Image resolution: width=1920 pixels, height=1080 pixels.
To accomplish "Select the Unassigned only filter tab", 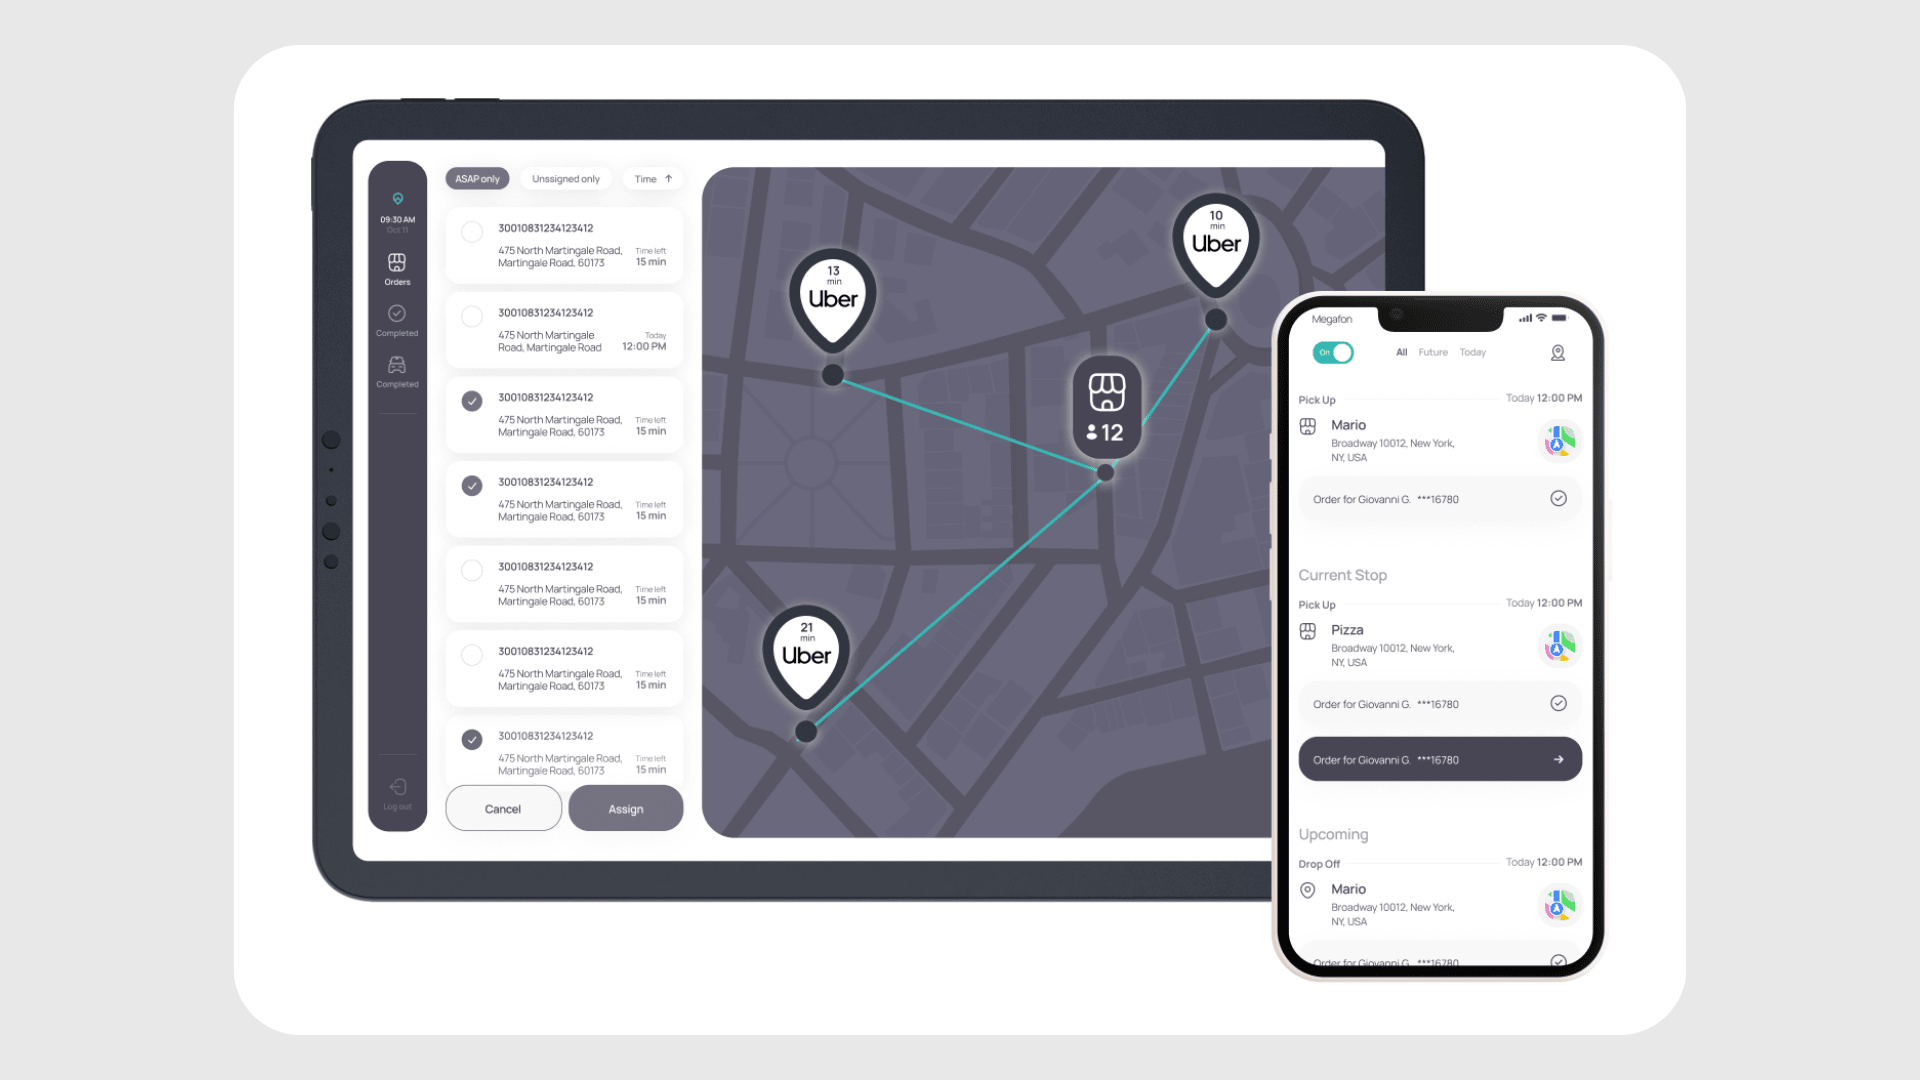I will coord(564,178).
